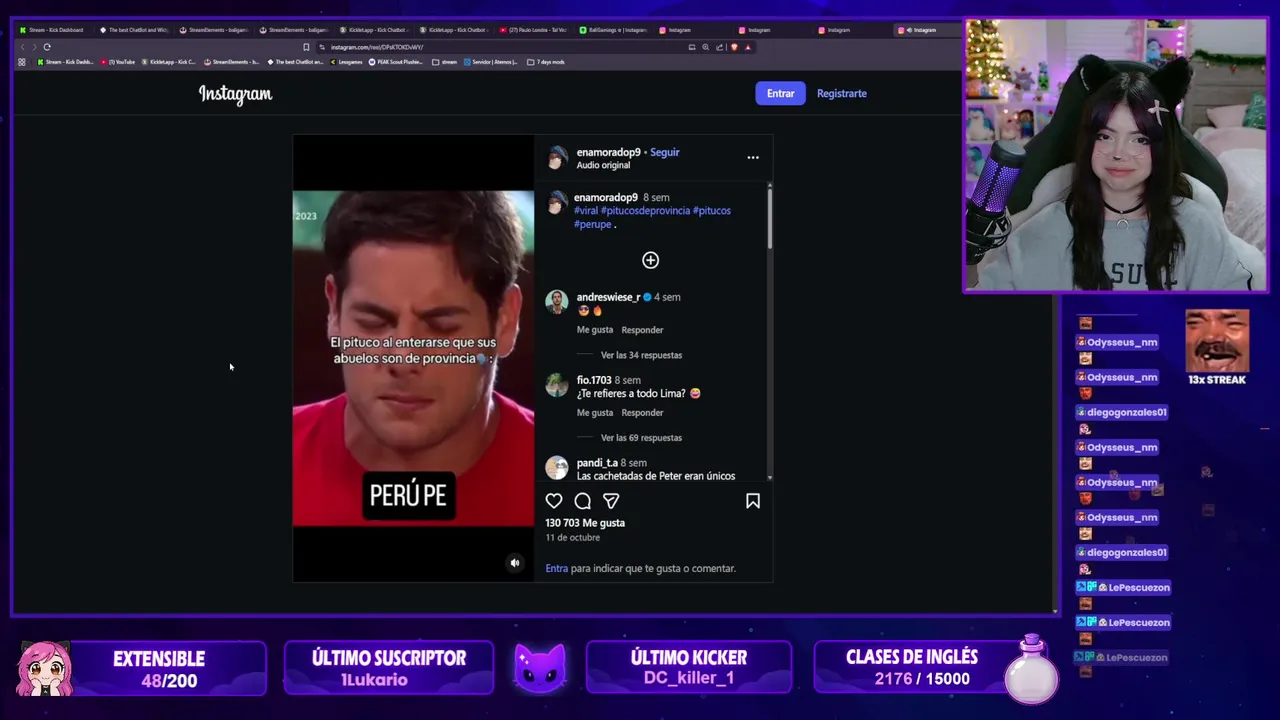1280x720 pixels.
Task: Click the 130 703 Me gusta count
Action: click(x=585, y=523)
